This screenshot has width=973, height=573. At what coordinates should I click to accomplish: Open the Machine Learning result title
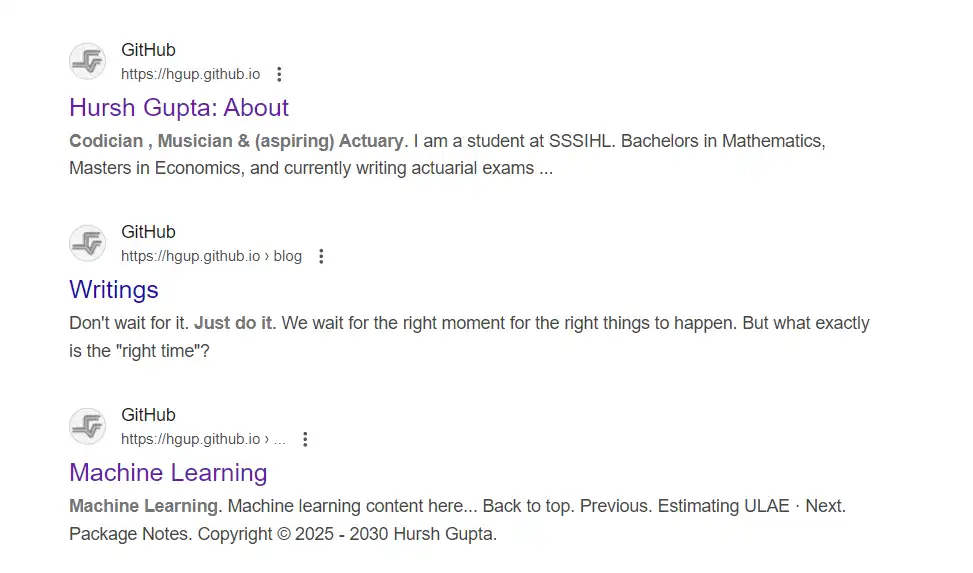tap(168, 472)
